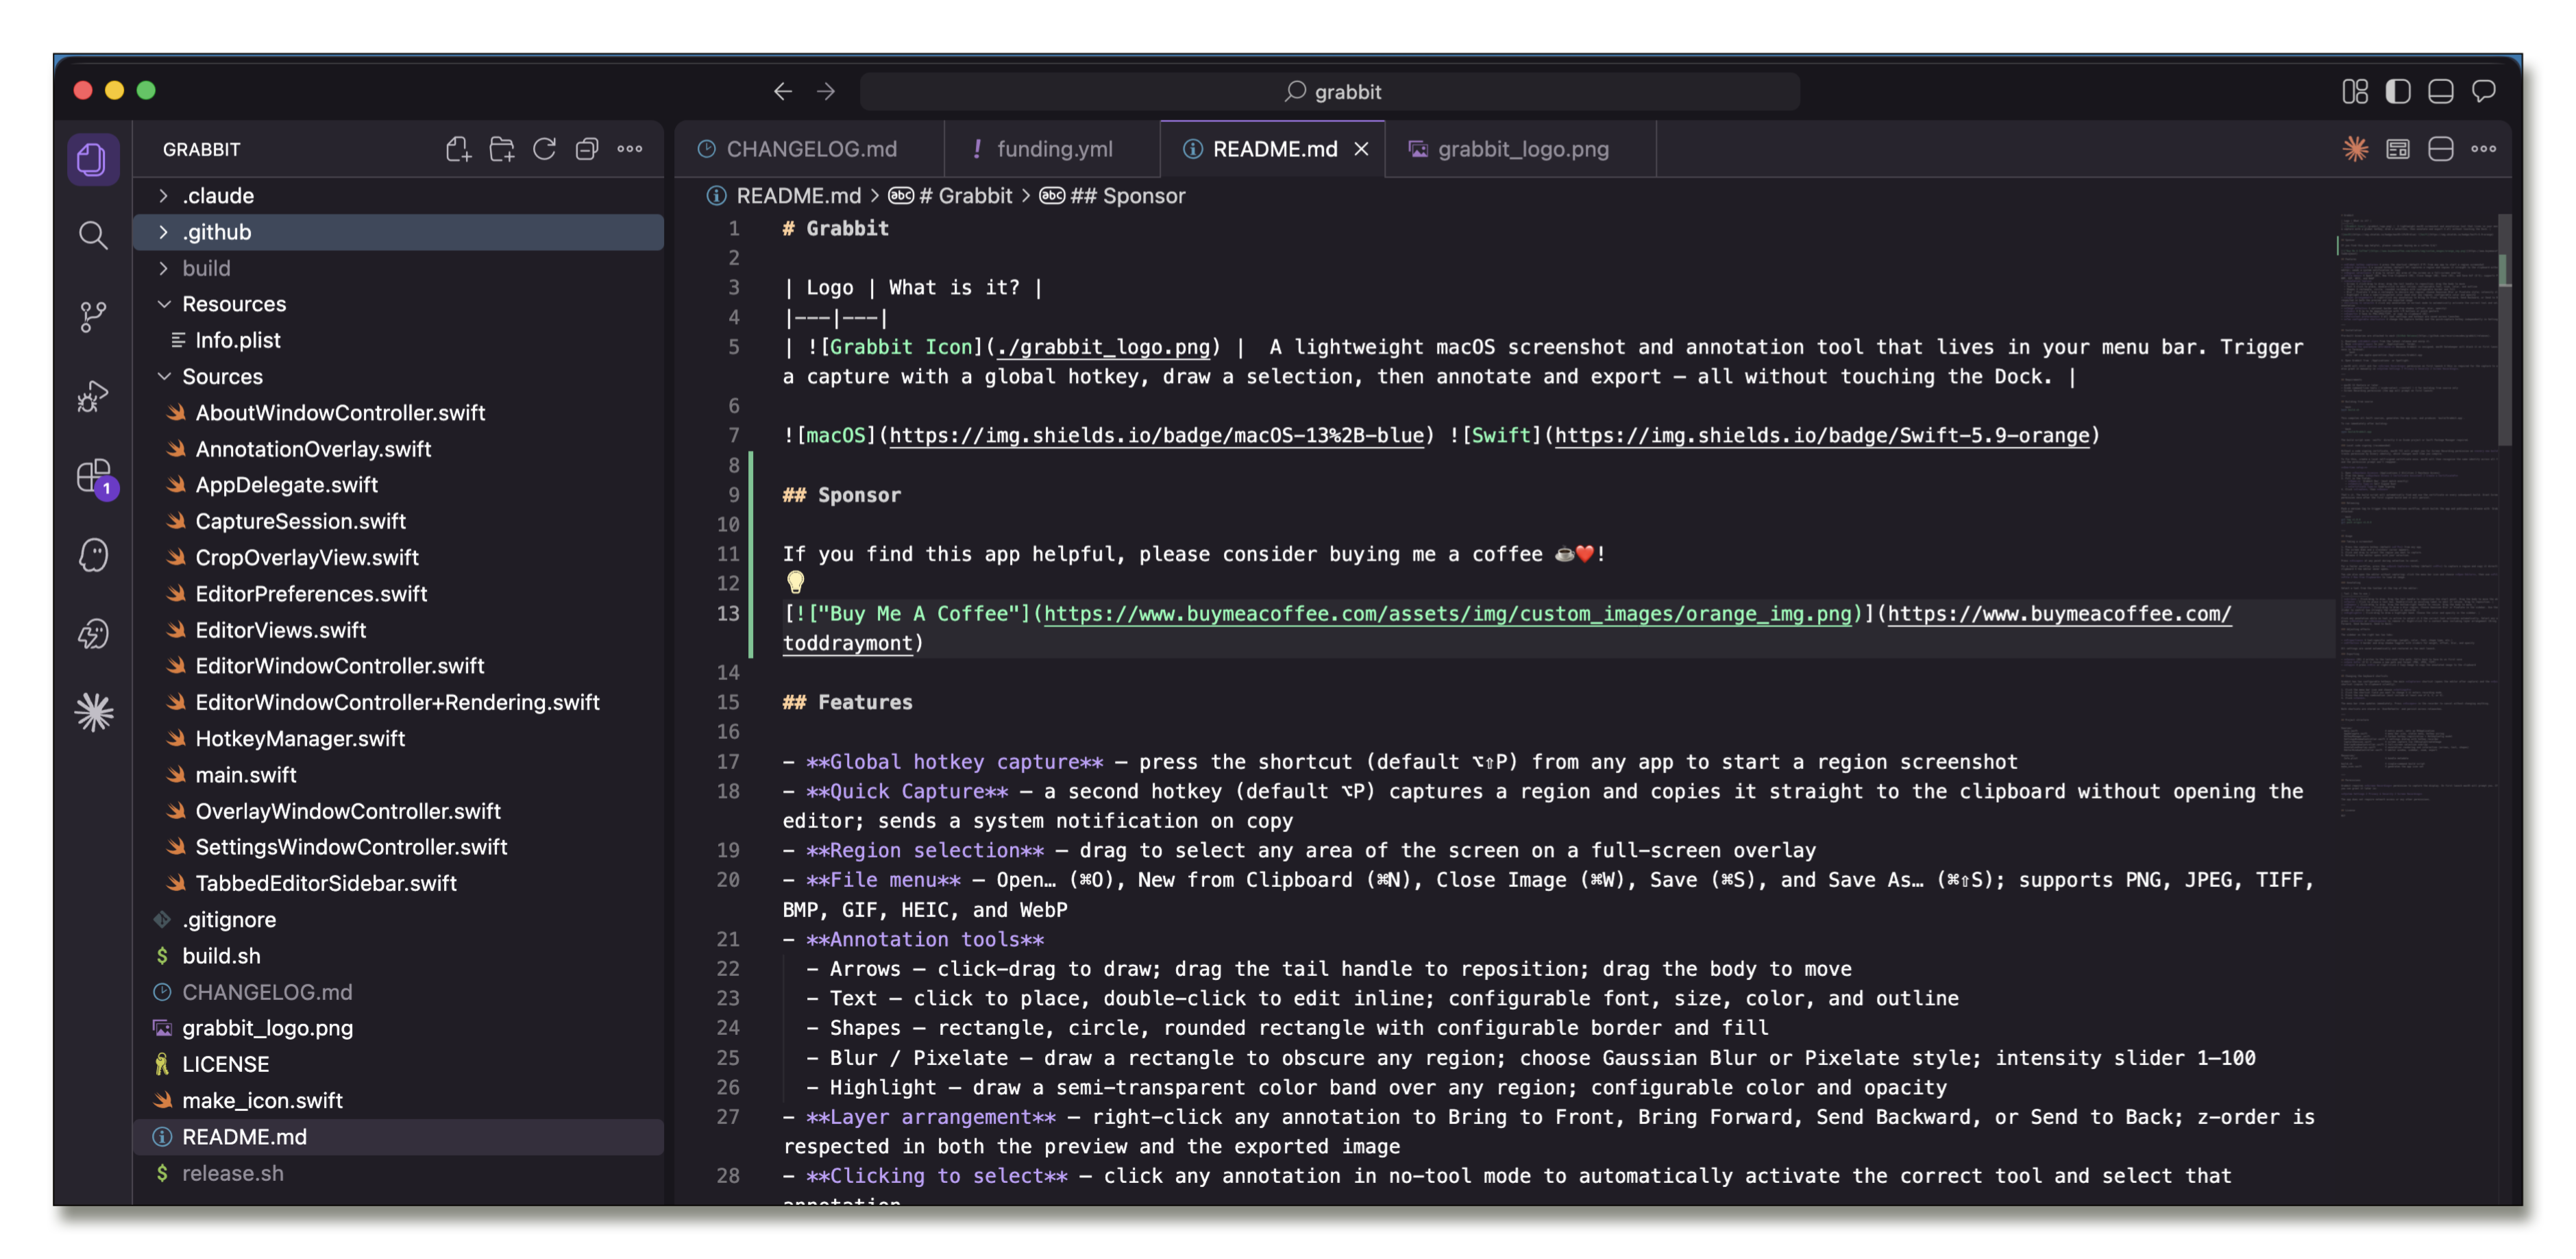
Task: Open TabbedEditorSidebar.swift file
Action: (x=398, y=884)
